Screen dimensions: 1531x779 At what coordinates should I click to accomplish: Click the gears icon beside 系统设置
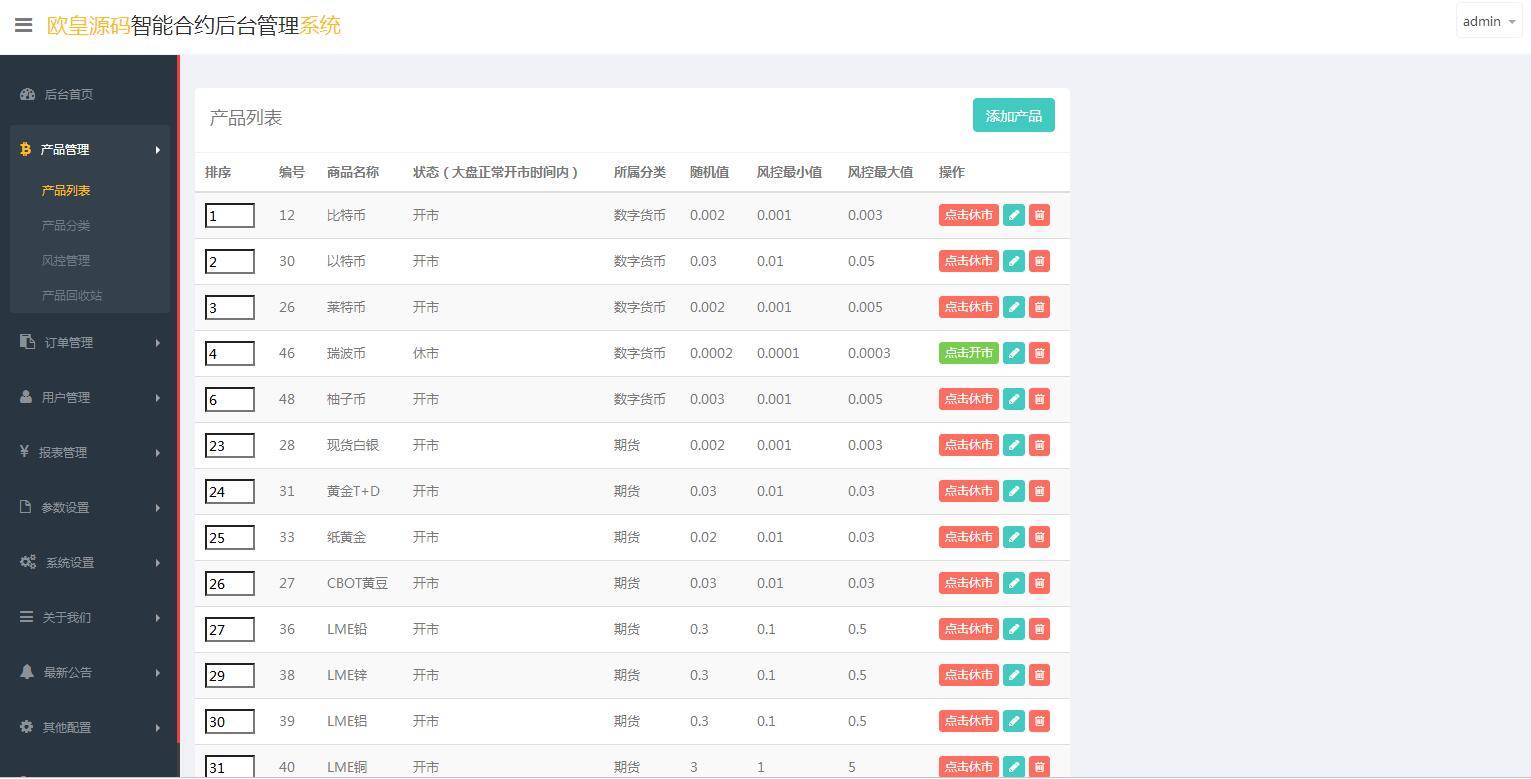coord(27,562)
